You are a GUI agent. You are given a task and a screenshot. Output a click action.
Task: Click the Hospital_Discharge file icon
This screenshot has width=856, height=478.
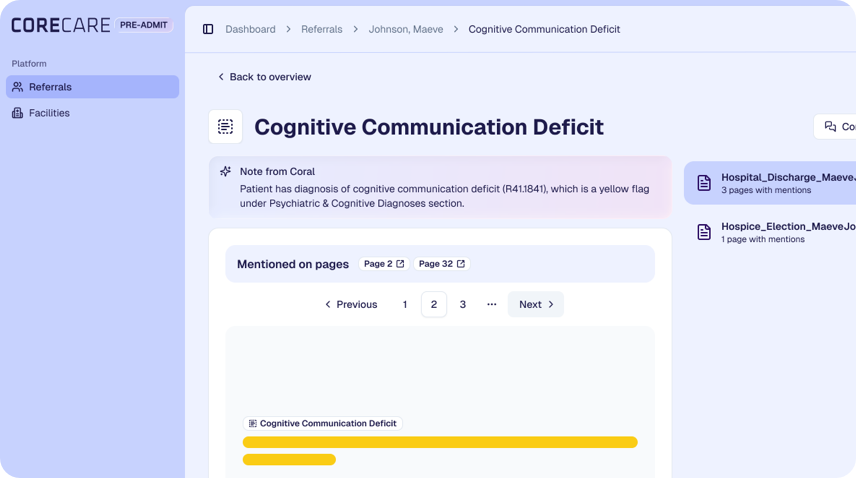[704, 183]
